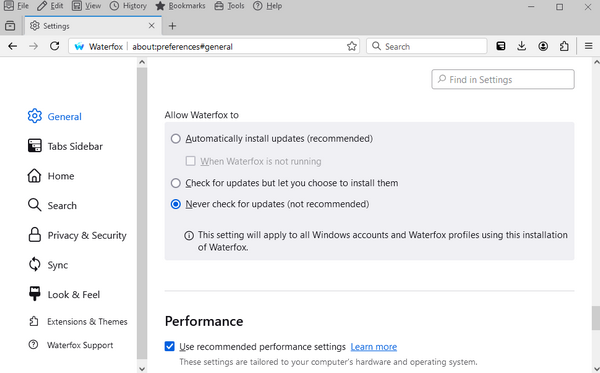
Task: Click the 'Allow Waterfox to' label
Action: tap(202, 115)
